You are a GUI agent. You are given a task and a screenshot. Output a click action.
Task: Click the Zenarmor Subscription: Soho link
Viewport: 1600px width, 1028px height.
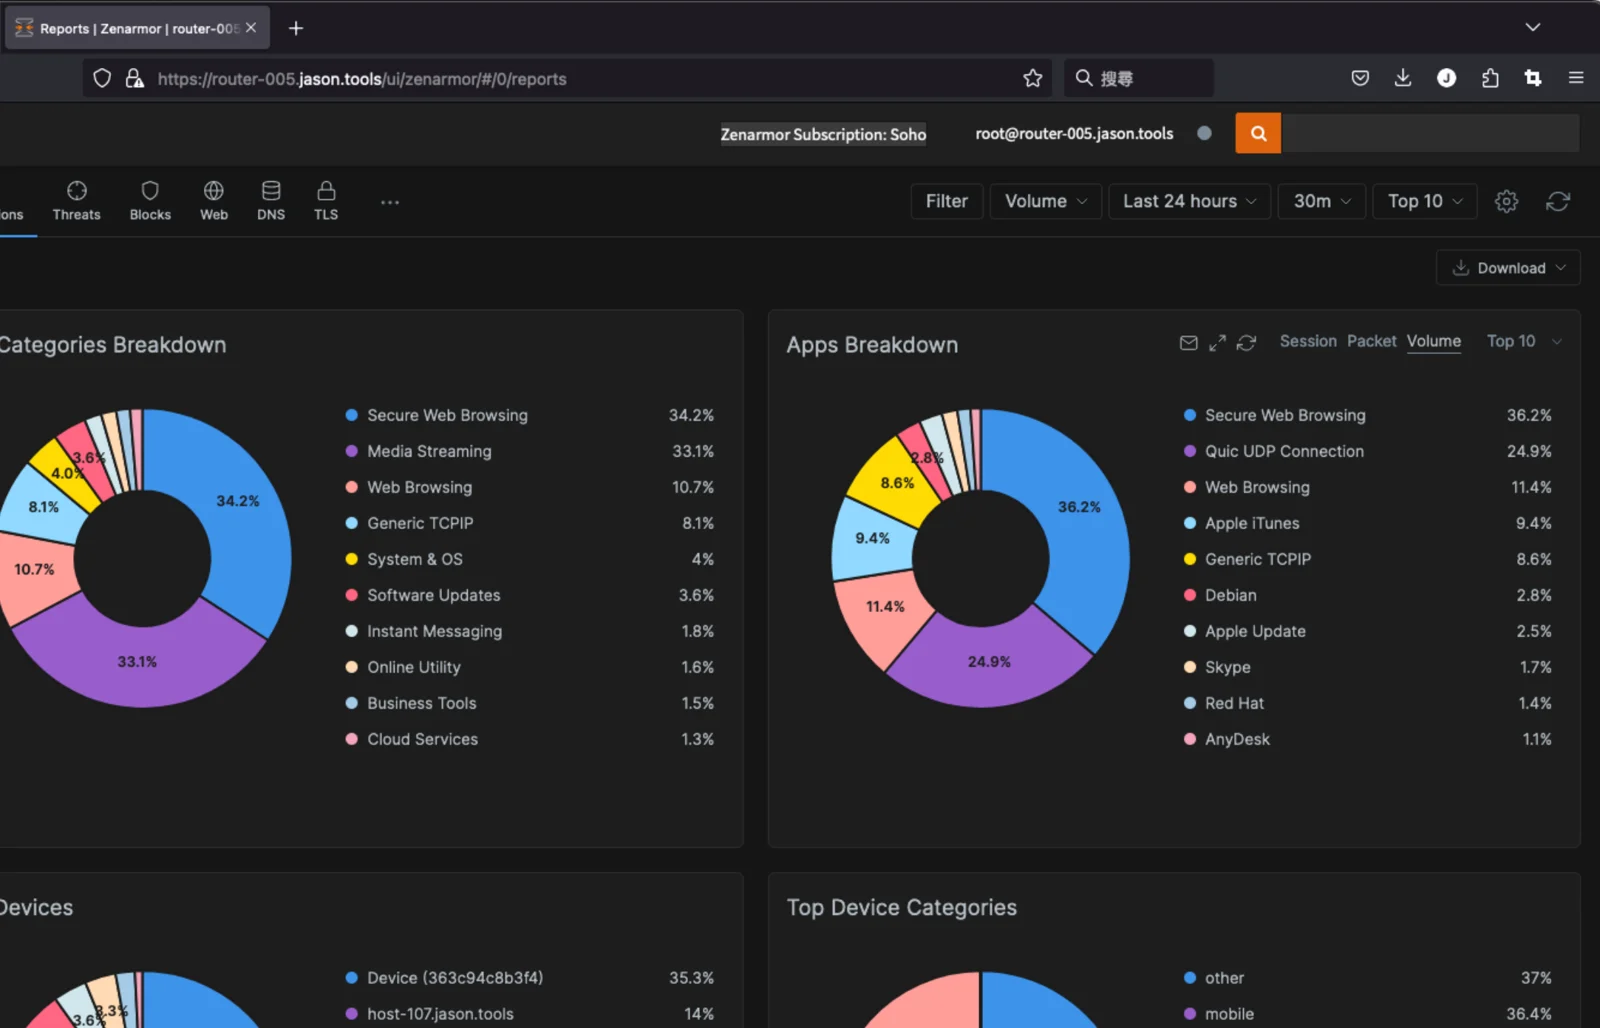(x=823, y=134)
